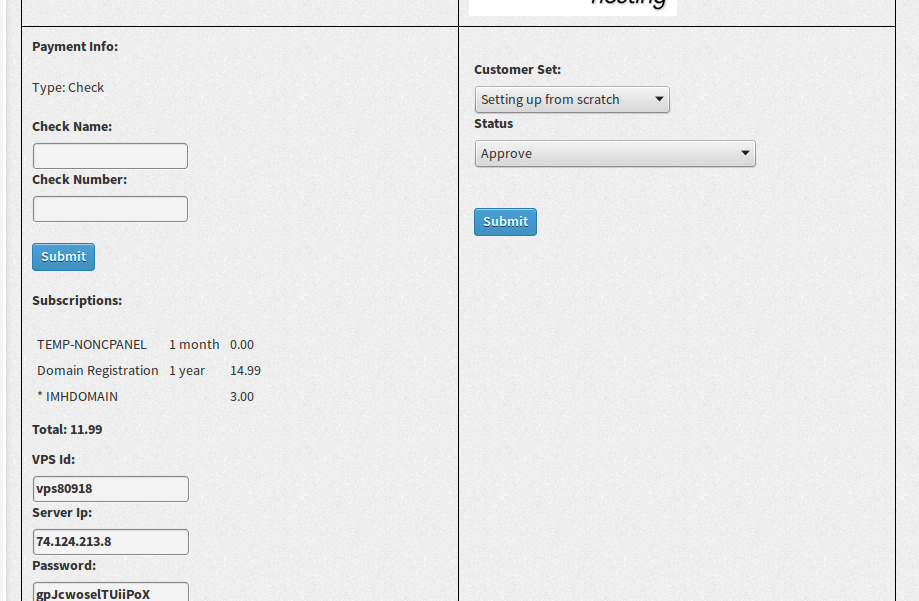The height and width of the screenshot is (601, 919).
Task: Click into the Password field
Action: pos(110,593)
